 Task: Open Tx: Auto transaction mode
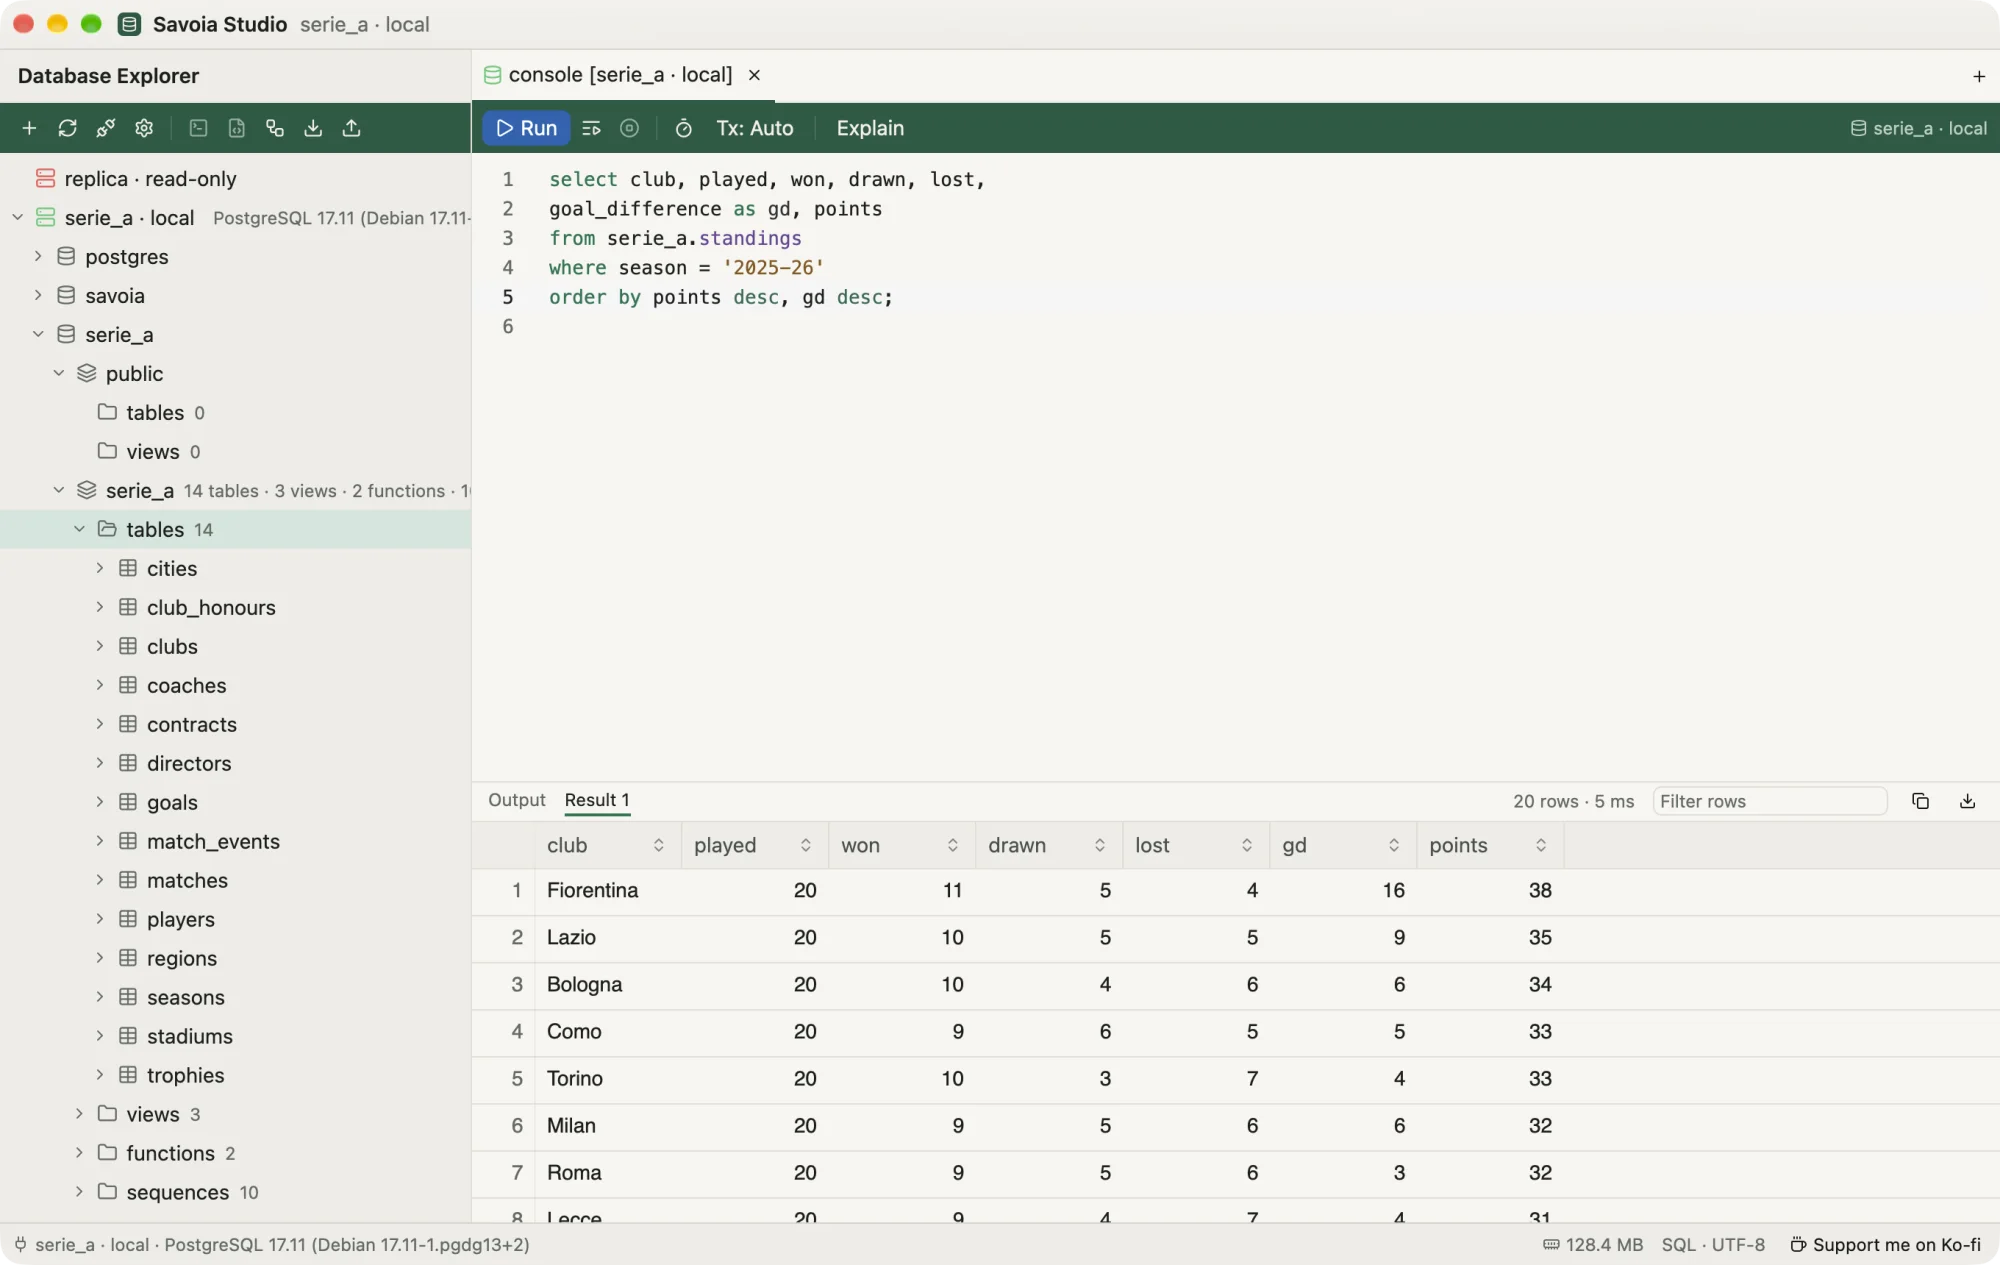point(755,128)
